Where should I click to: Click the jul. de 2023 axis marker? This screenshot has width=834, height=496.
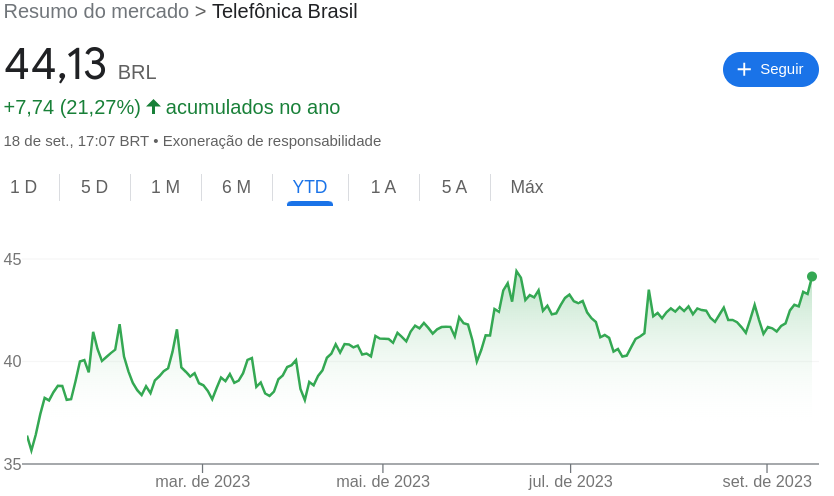tap(570, 481)
